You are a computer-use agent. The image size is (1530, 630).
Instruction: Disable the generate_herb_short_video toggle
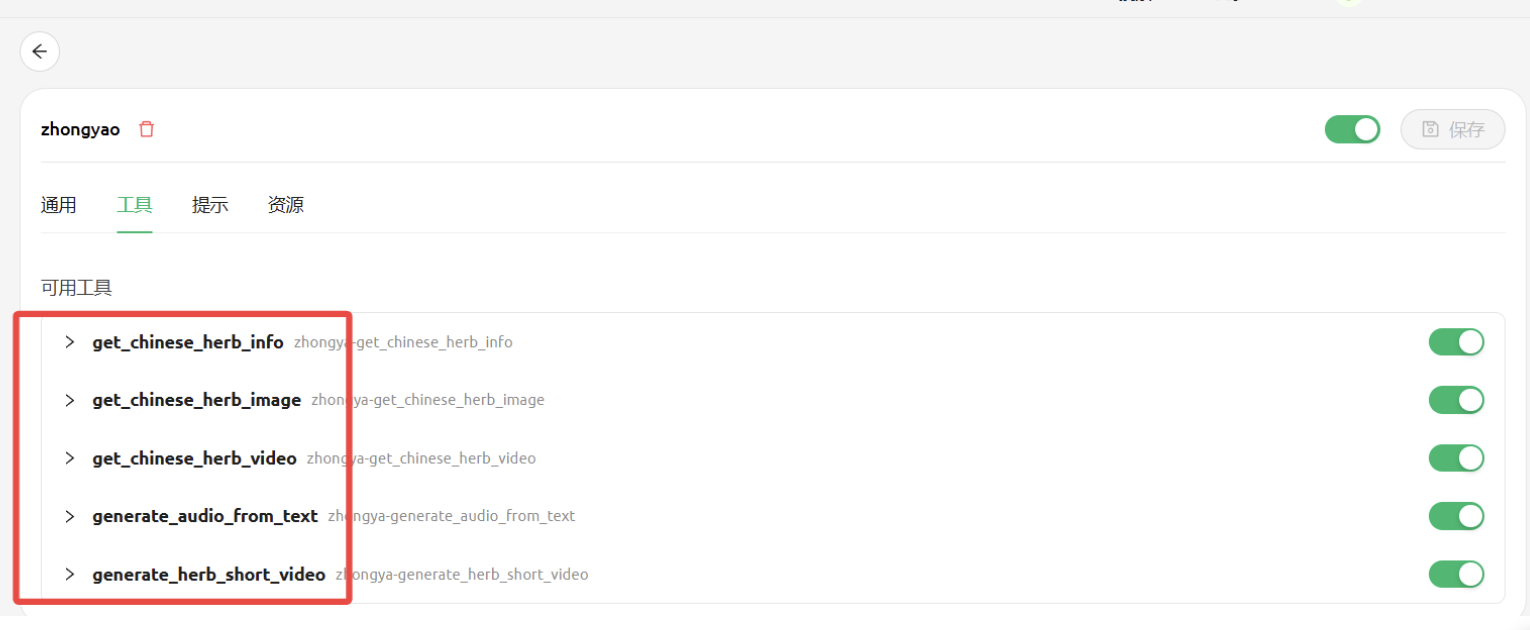click(1456, 574)
